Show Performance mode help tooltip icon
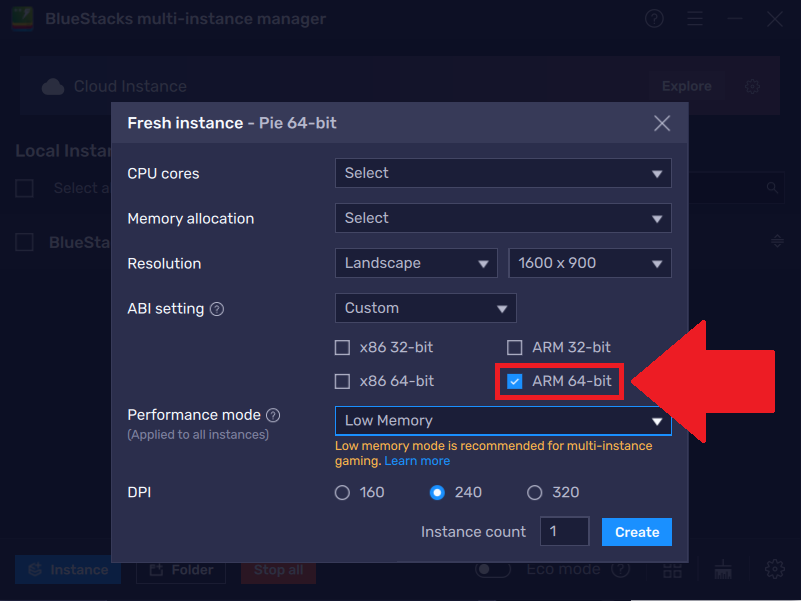 coord(273,415)
